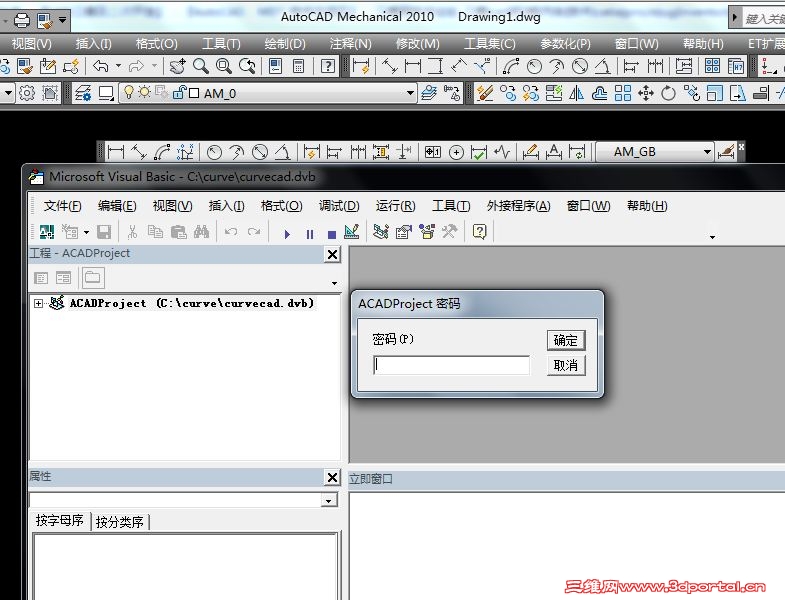Select the Array tool in Modify toolbar
This screenshot has width=785, height=600.
pyautogui.click(x=622, y=93)
